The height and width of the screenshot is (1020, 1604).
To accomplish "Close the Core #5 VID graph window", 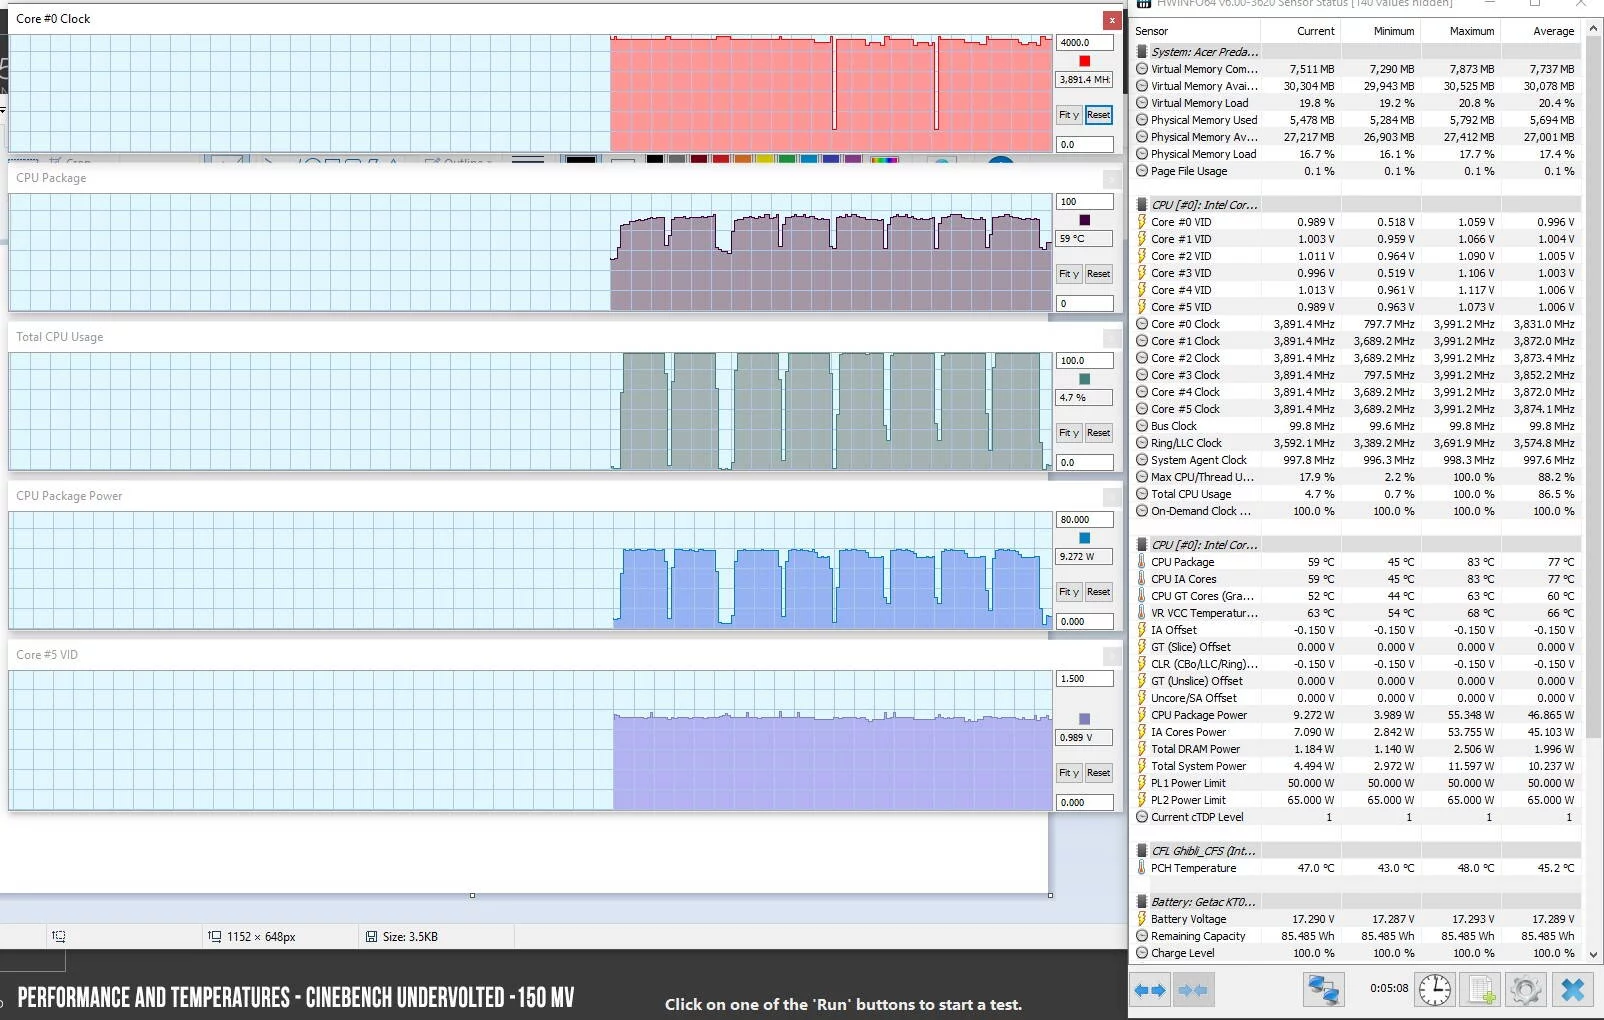I will click(1112, 656).
